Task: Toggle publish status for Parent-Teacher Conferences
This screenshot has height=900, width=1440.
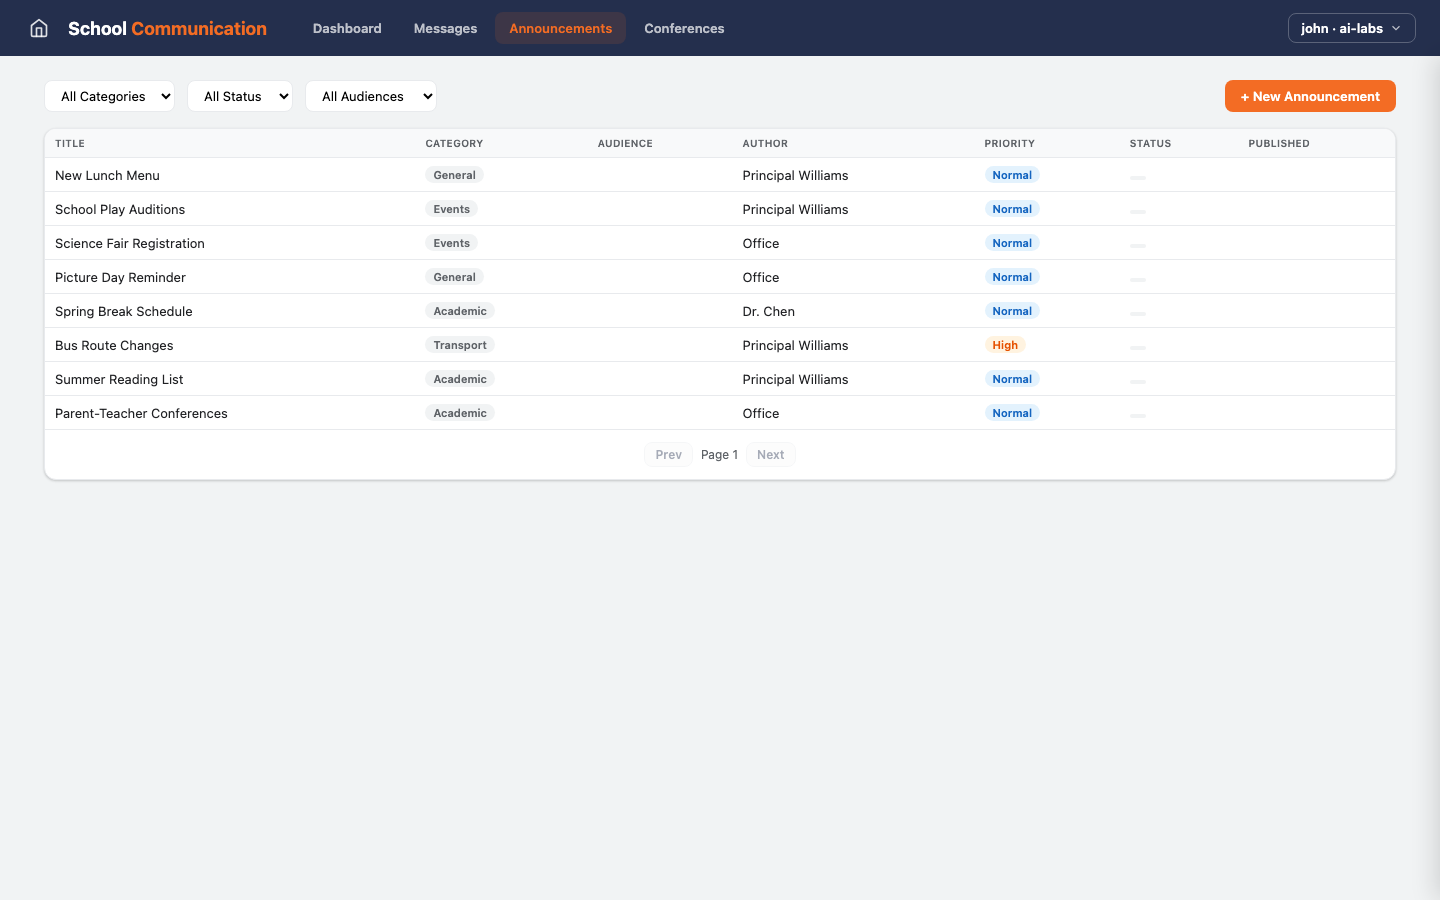Action: coord(1137,415)
